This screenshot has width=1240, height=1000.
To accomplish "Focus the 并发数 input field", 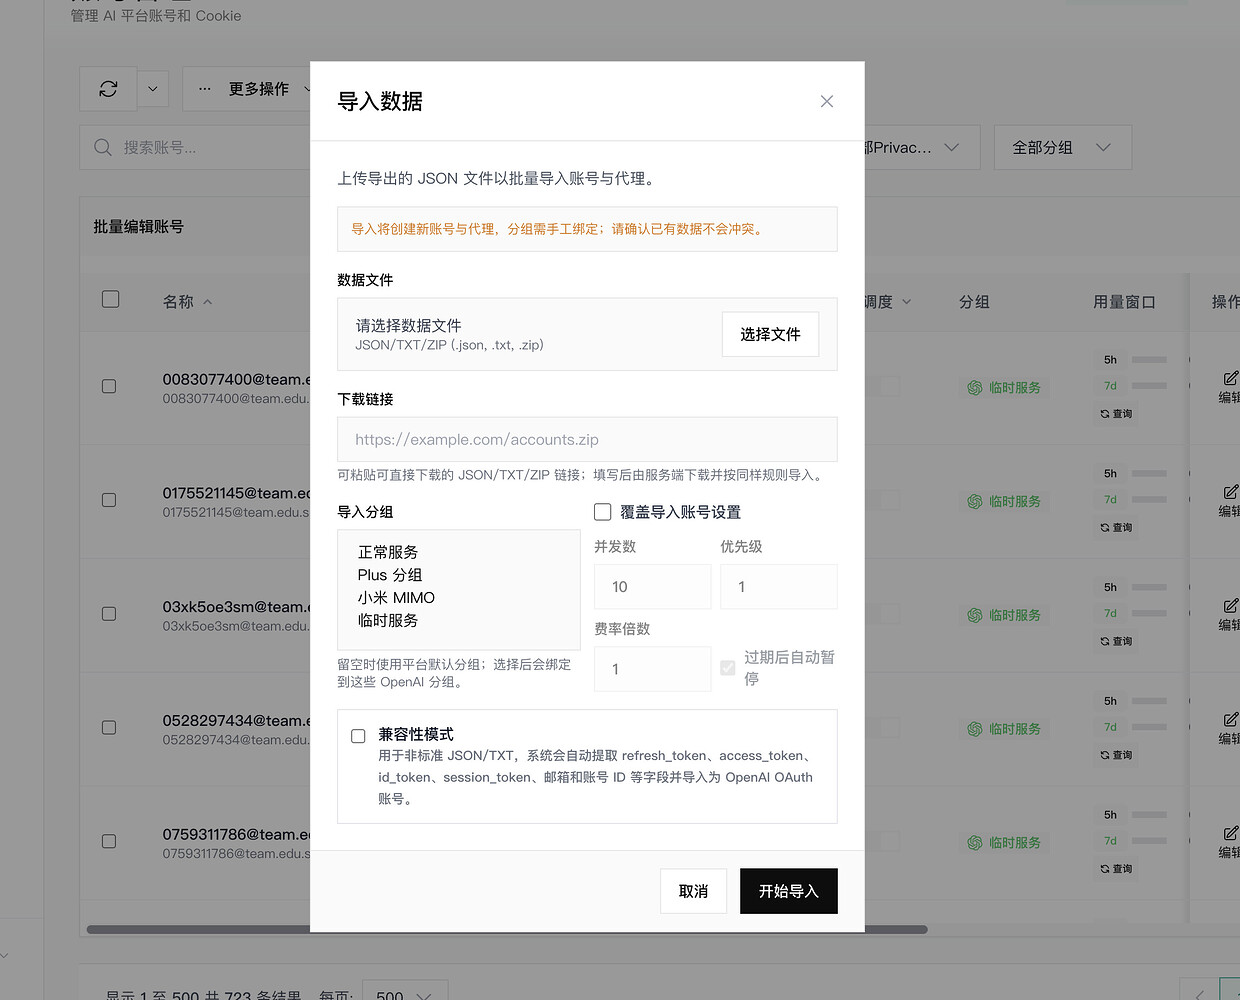I will (x=653, y=587).
